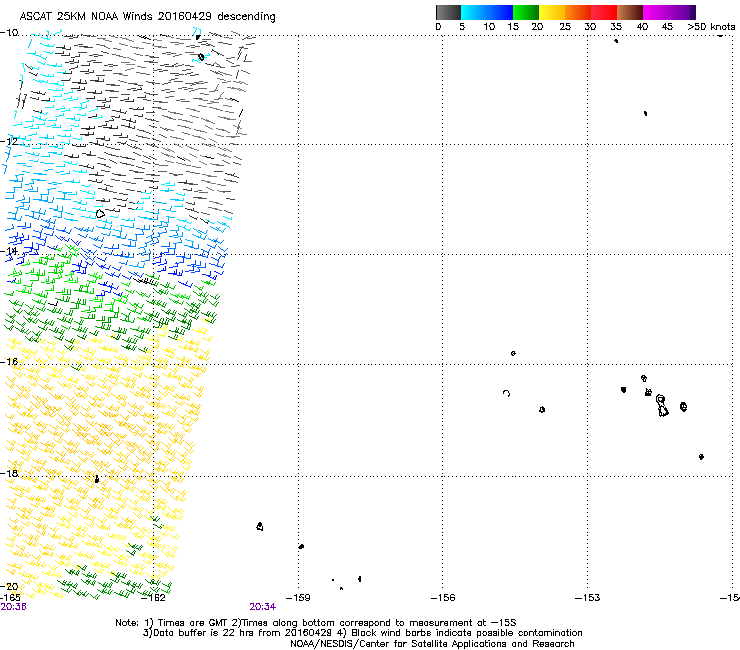
Task: Click the brown 35-40 knots legend segment
Action: (x=630, y=13)
